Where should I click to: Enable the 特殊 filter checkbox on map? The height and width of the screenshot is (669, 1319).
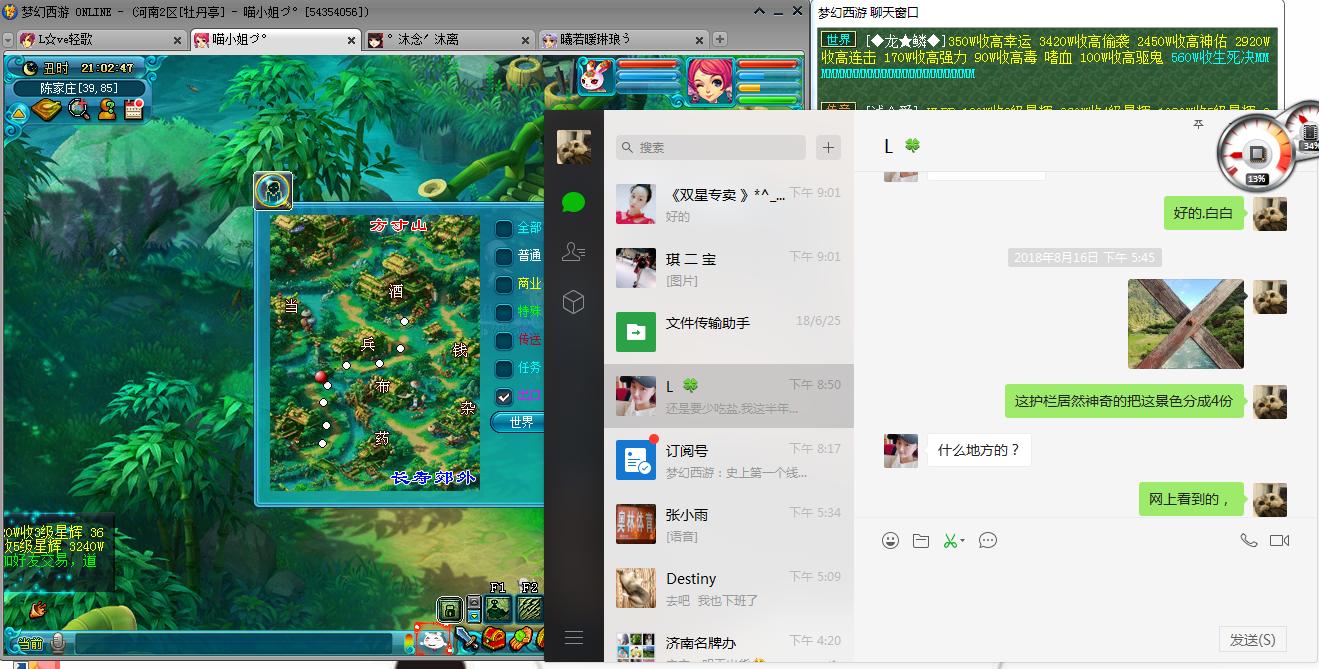(x=504, y=312)
